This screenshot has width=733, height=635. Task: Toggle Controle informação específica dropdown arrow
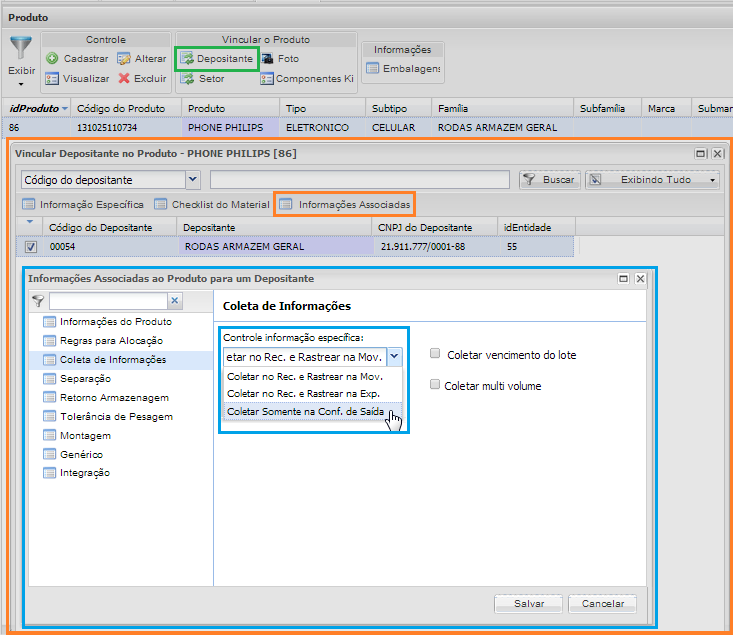point(395,356)
